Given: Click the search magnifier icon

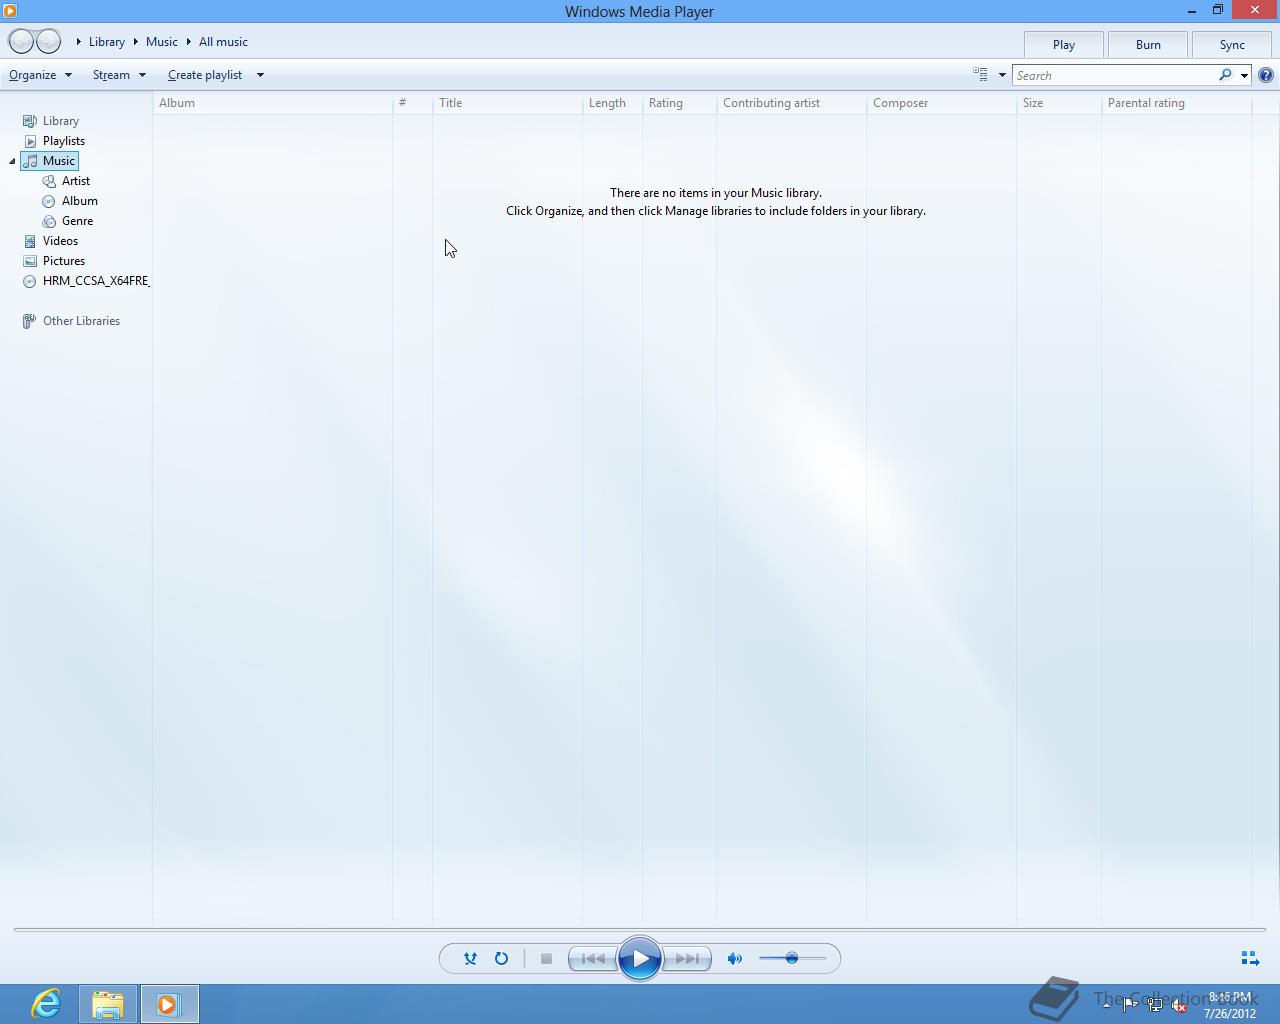Looking at the screenshot, I should pyautogui.click(x=1225, y=75).
